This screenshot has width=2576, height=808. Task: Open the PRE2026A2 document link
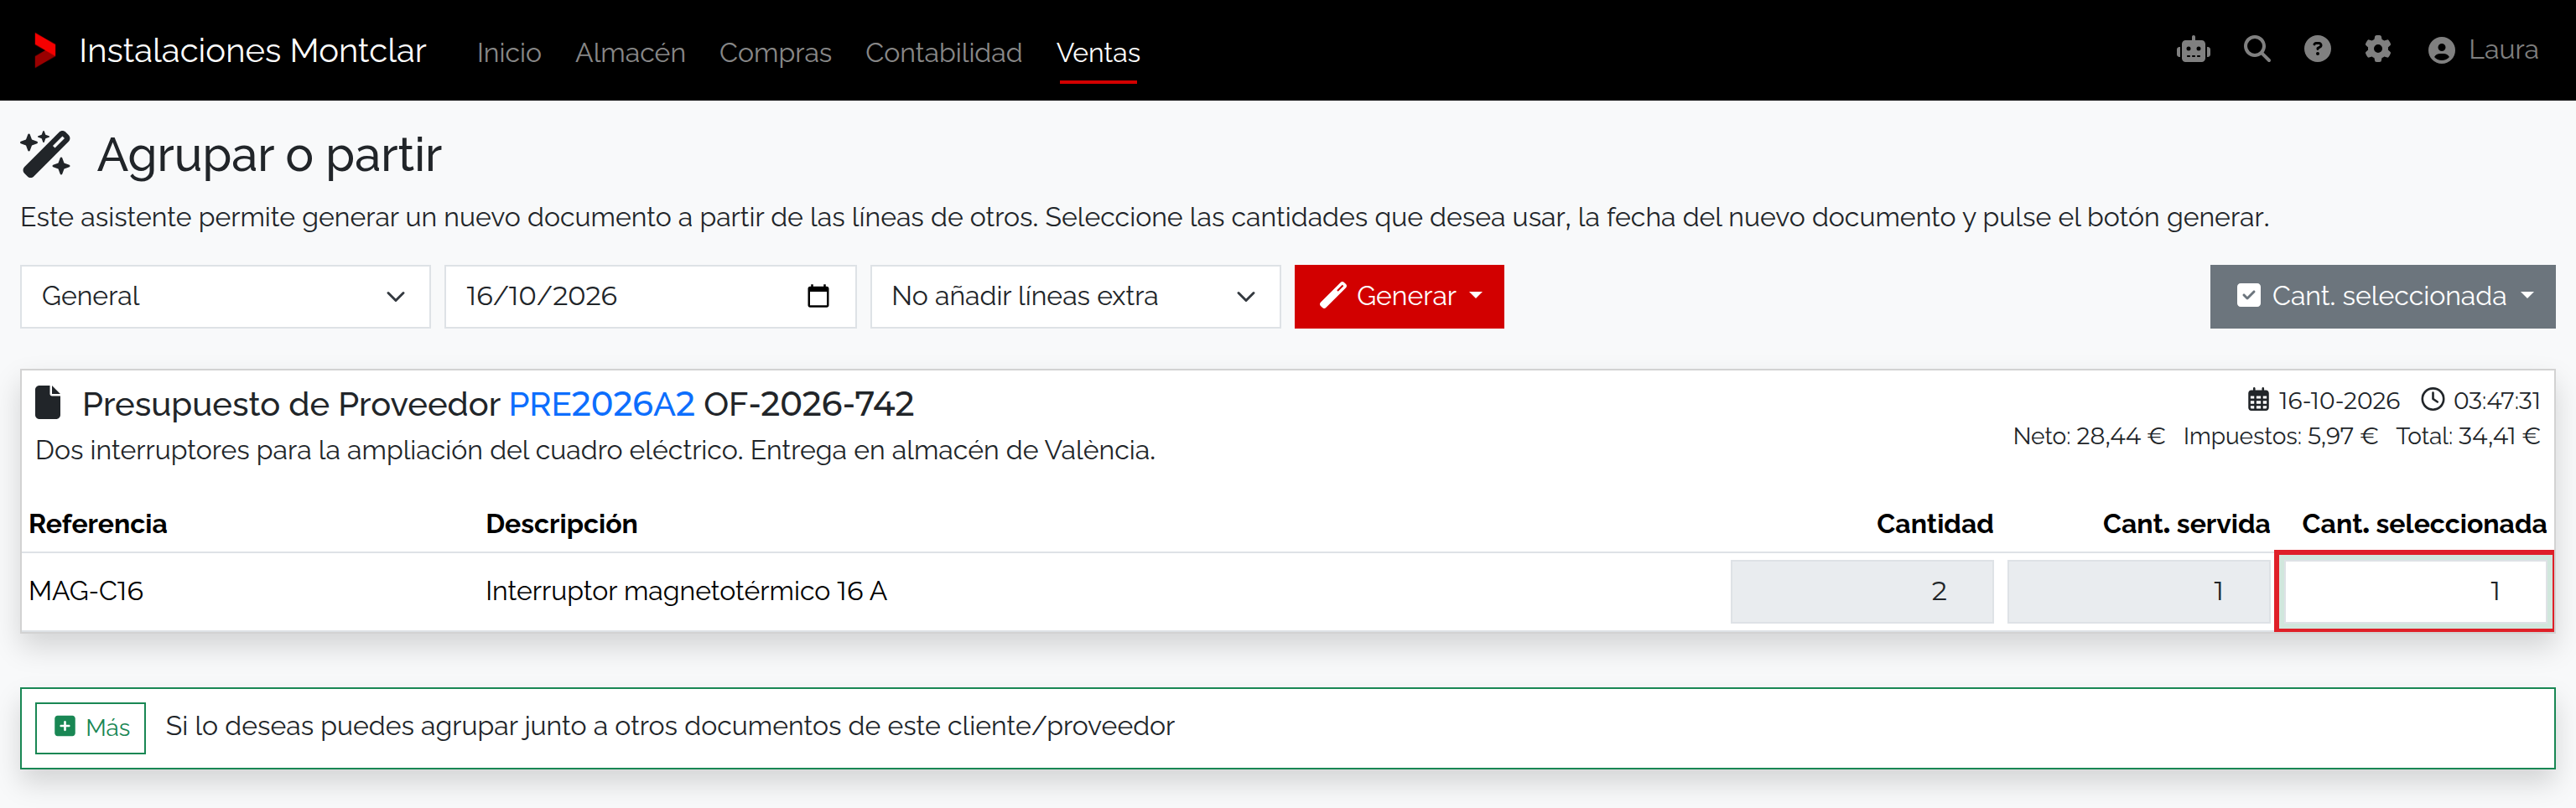tap(601, 404)
